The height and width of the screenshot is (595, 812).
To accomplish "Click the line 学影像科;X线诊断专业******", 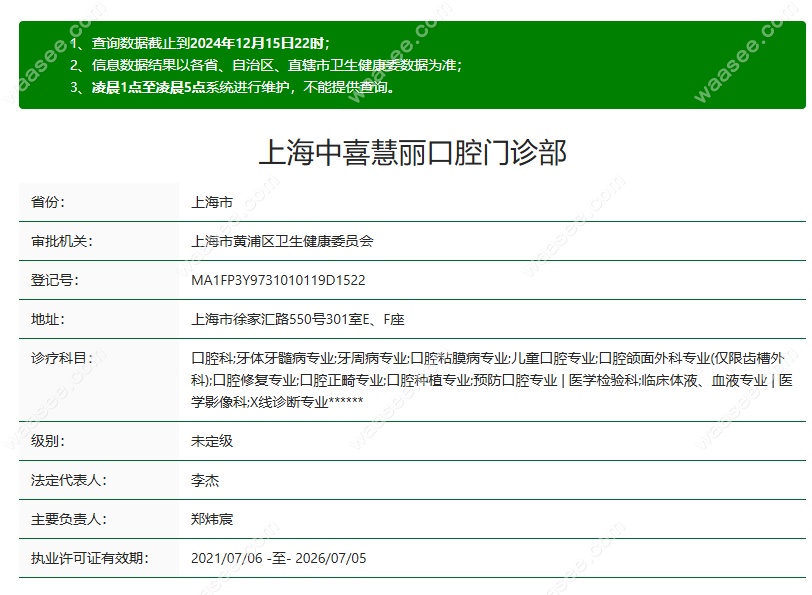I will (277, 402).
